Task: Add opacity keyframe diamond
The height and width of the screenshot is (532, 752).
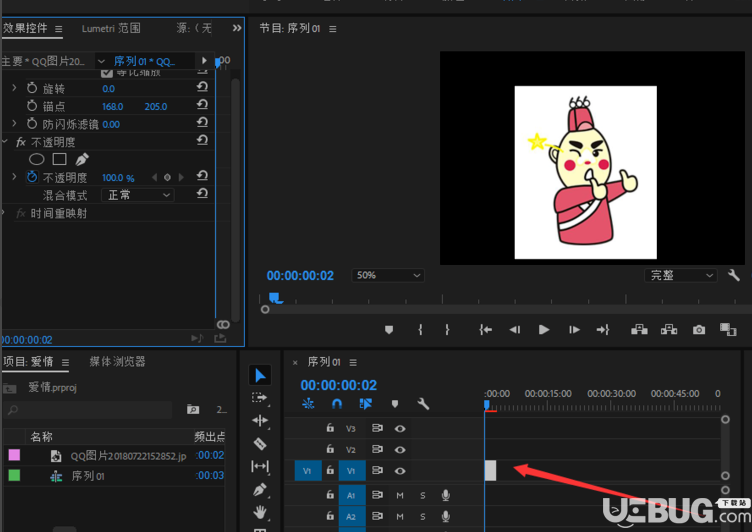Action: click(167, 177)
